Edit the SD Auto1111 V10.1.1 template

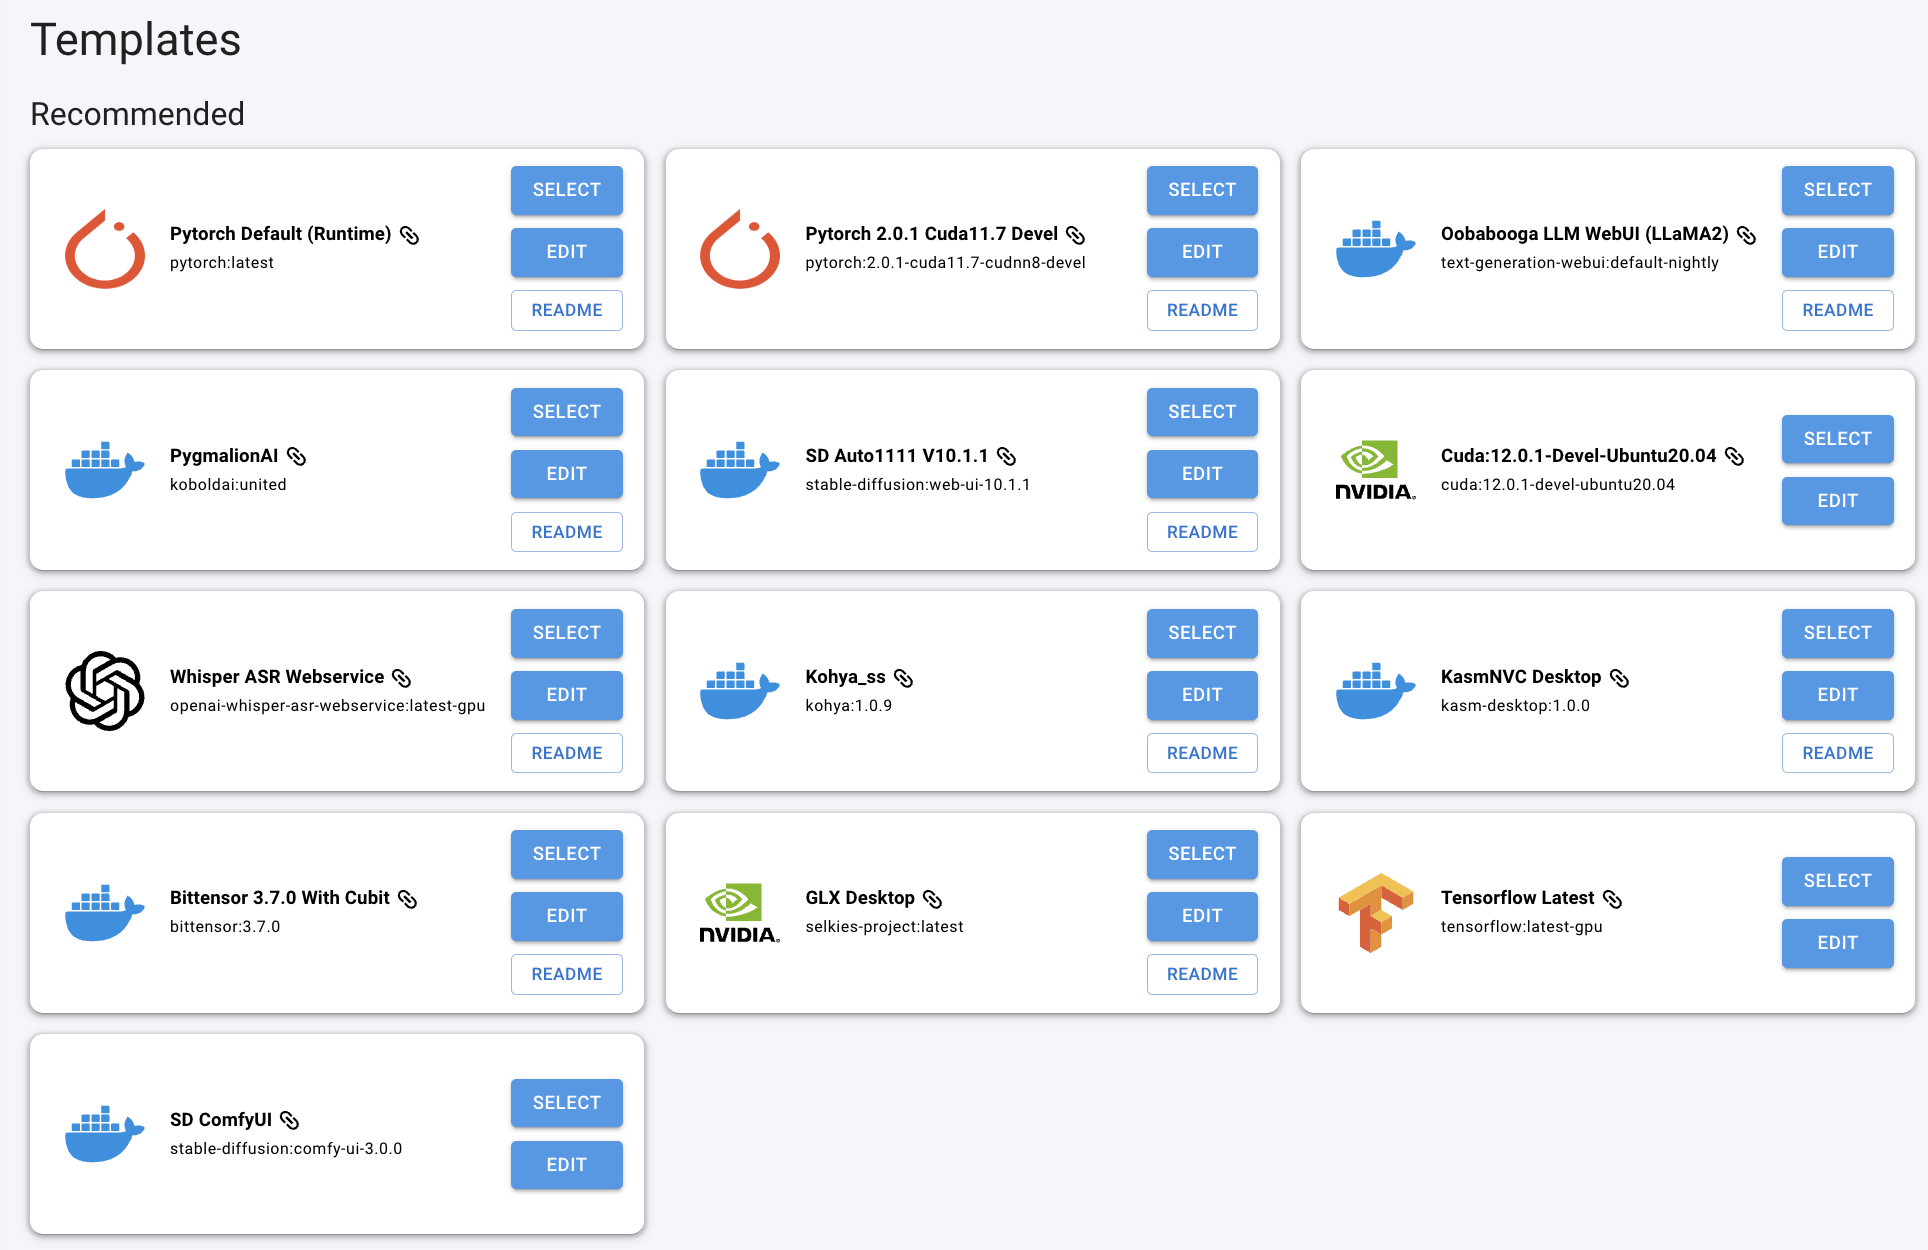pyautogui.click(x=1201, y=474)
